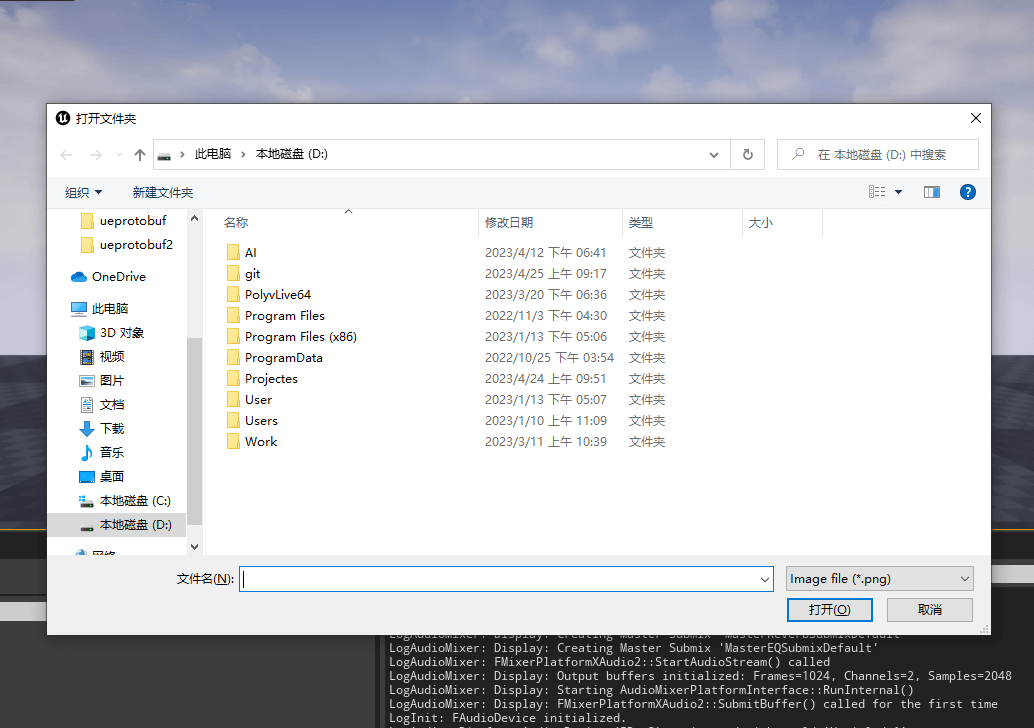This screenshot has width=1034, height=728.
Task: Click the refresh button beside address bar
Action: 747,155
